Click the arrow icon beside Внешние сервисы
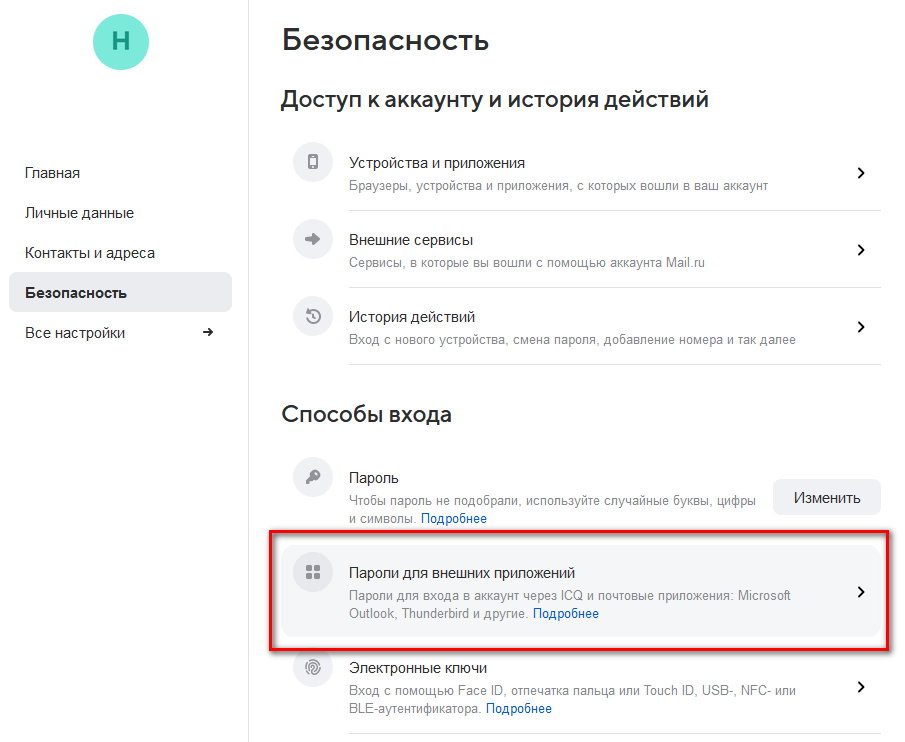This screenshot has height=742, width=905. point(313,239)
